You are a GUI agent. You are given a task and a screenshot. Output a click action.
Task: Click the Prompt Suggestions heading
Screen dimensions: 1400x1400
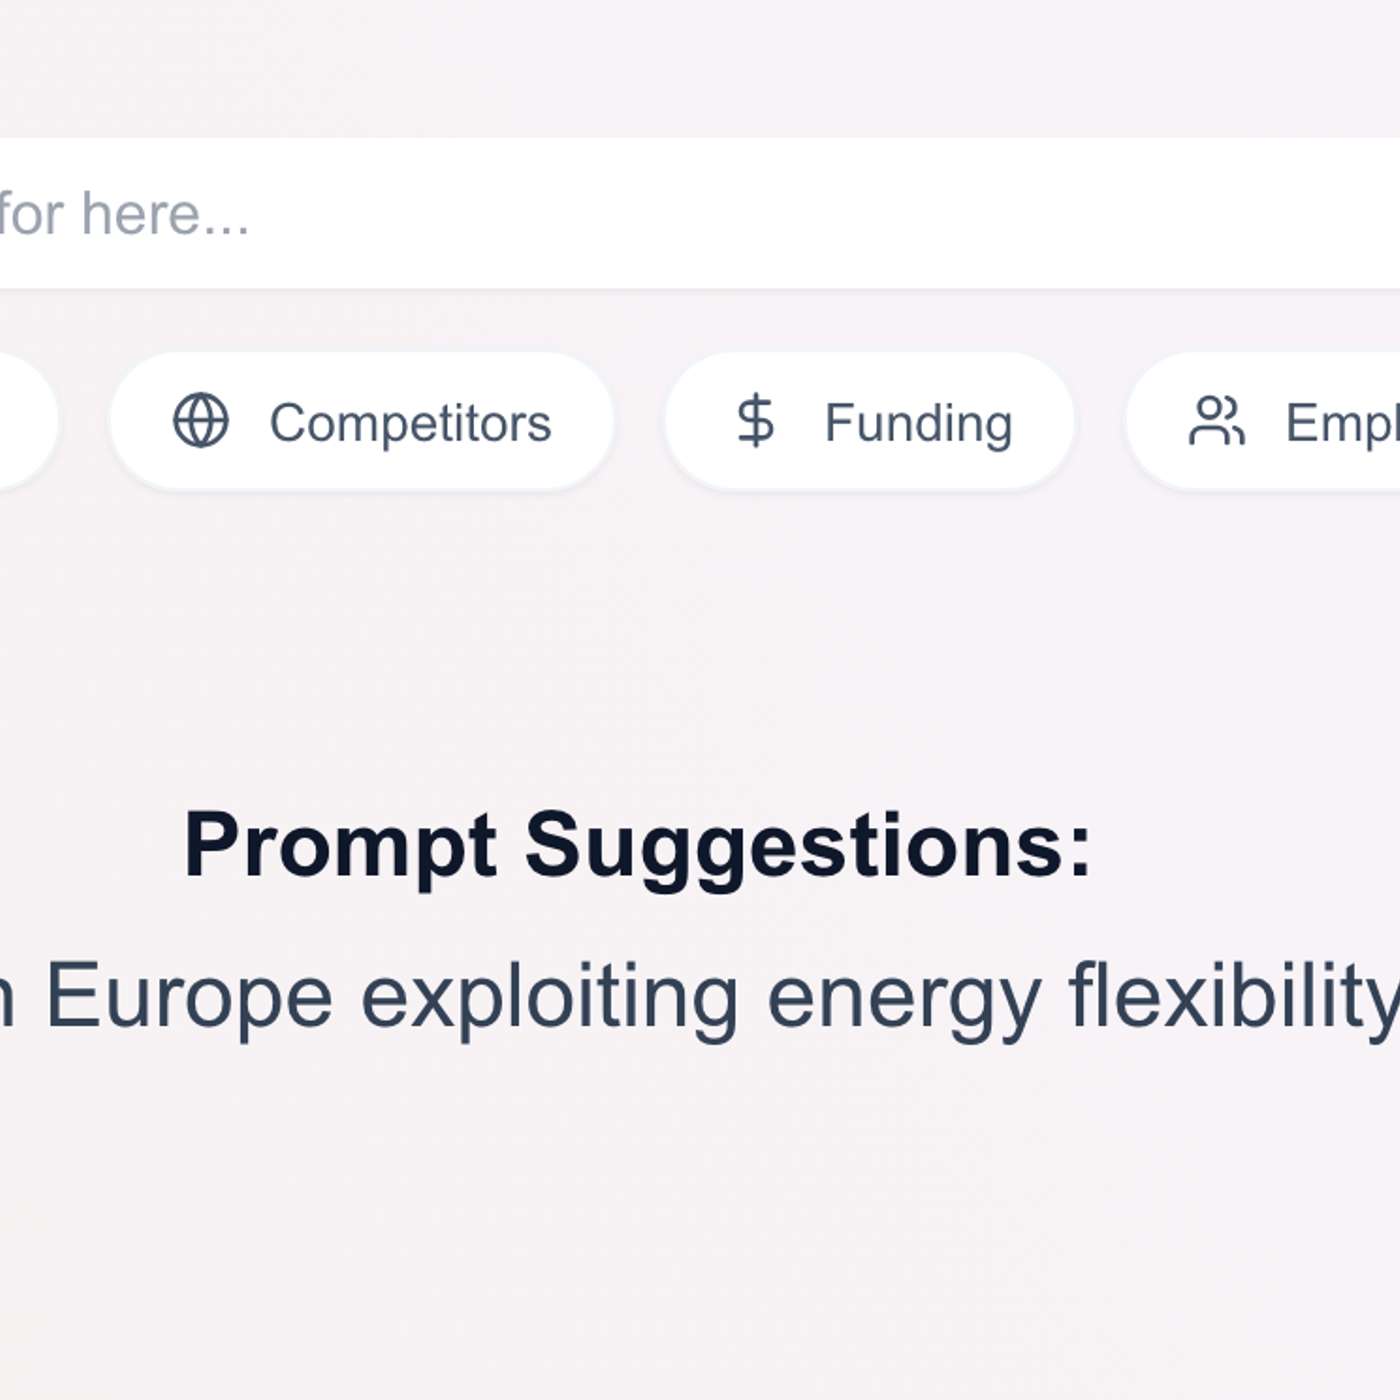[637, 846]
